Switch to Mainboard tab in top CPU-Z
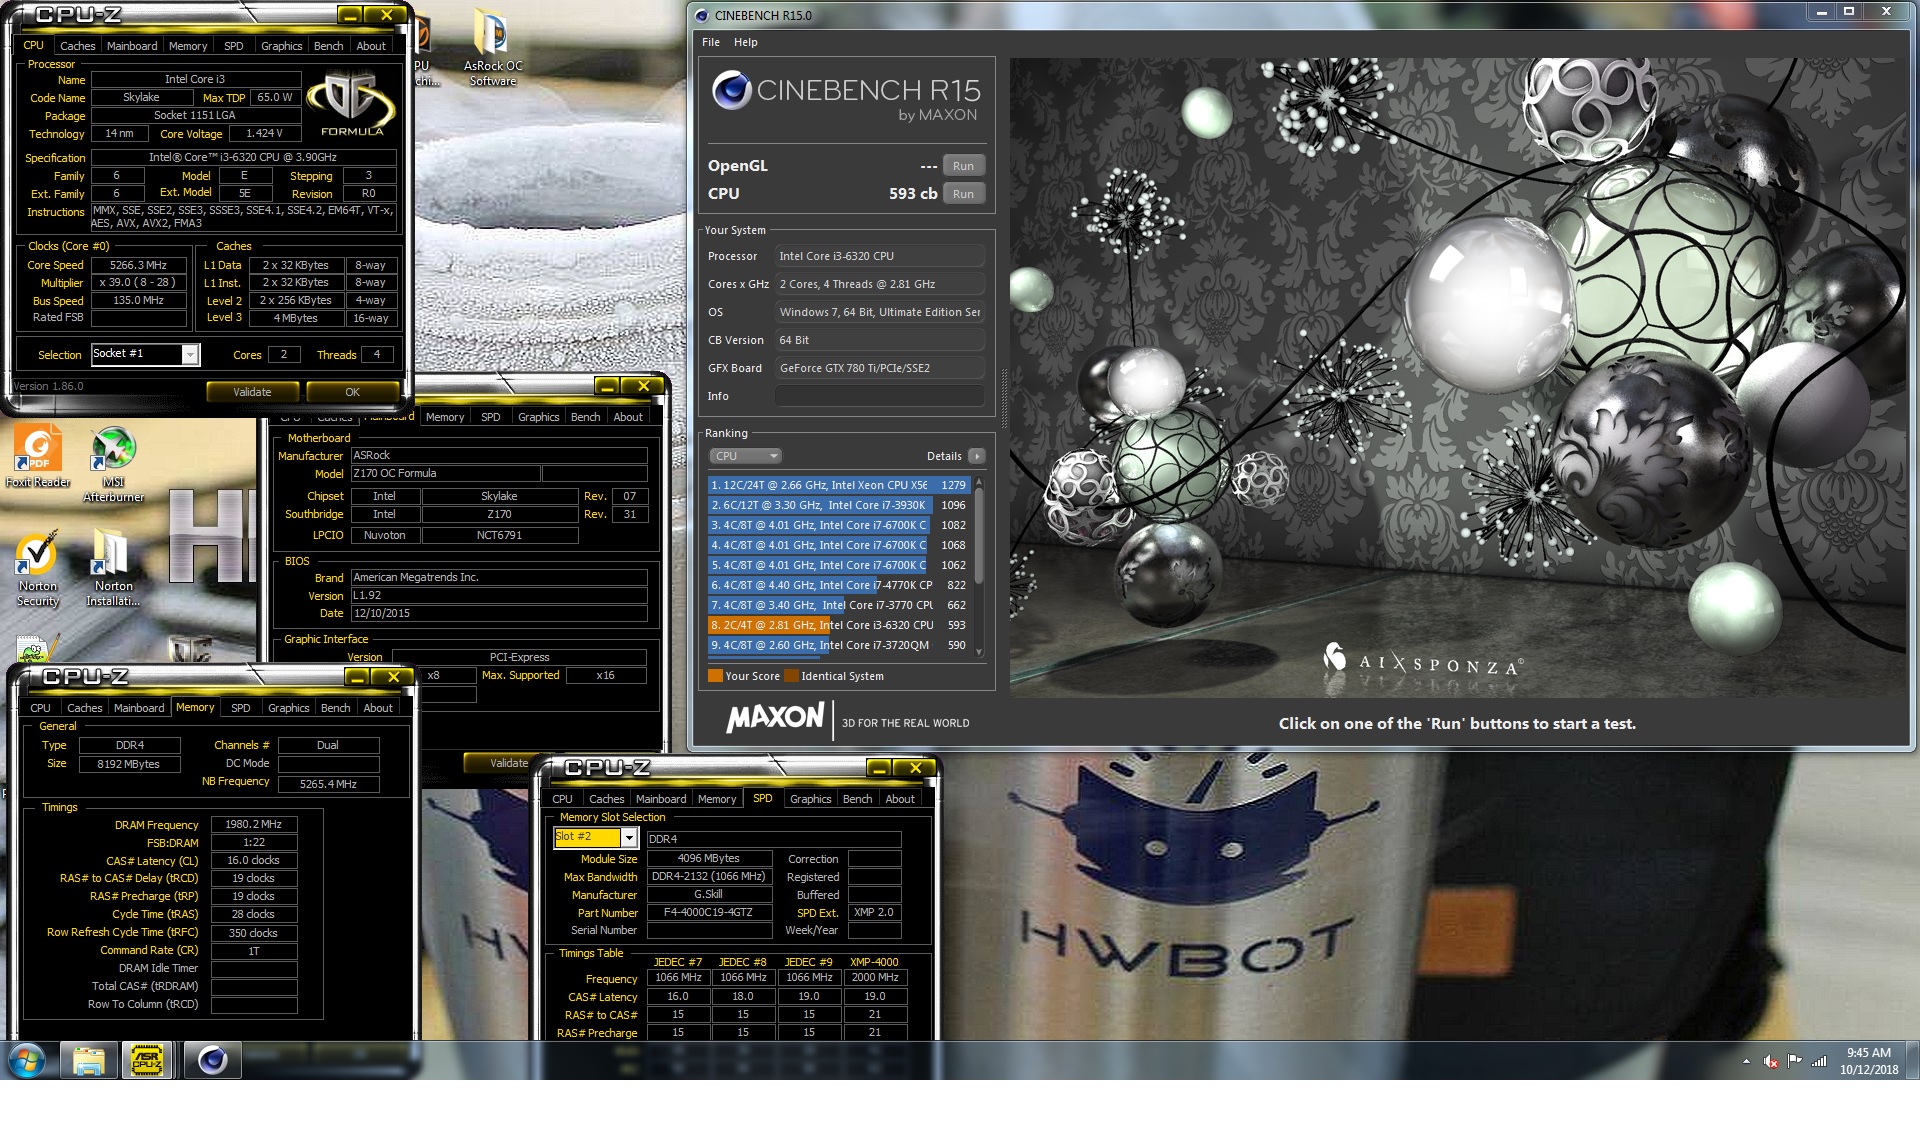 click(x=132, y=46)
